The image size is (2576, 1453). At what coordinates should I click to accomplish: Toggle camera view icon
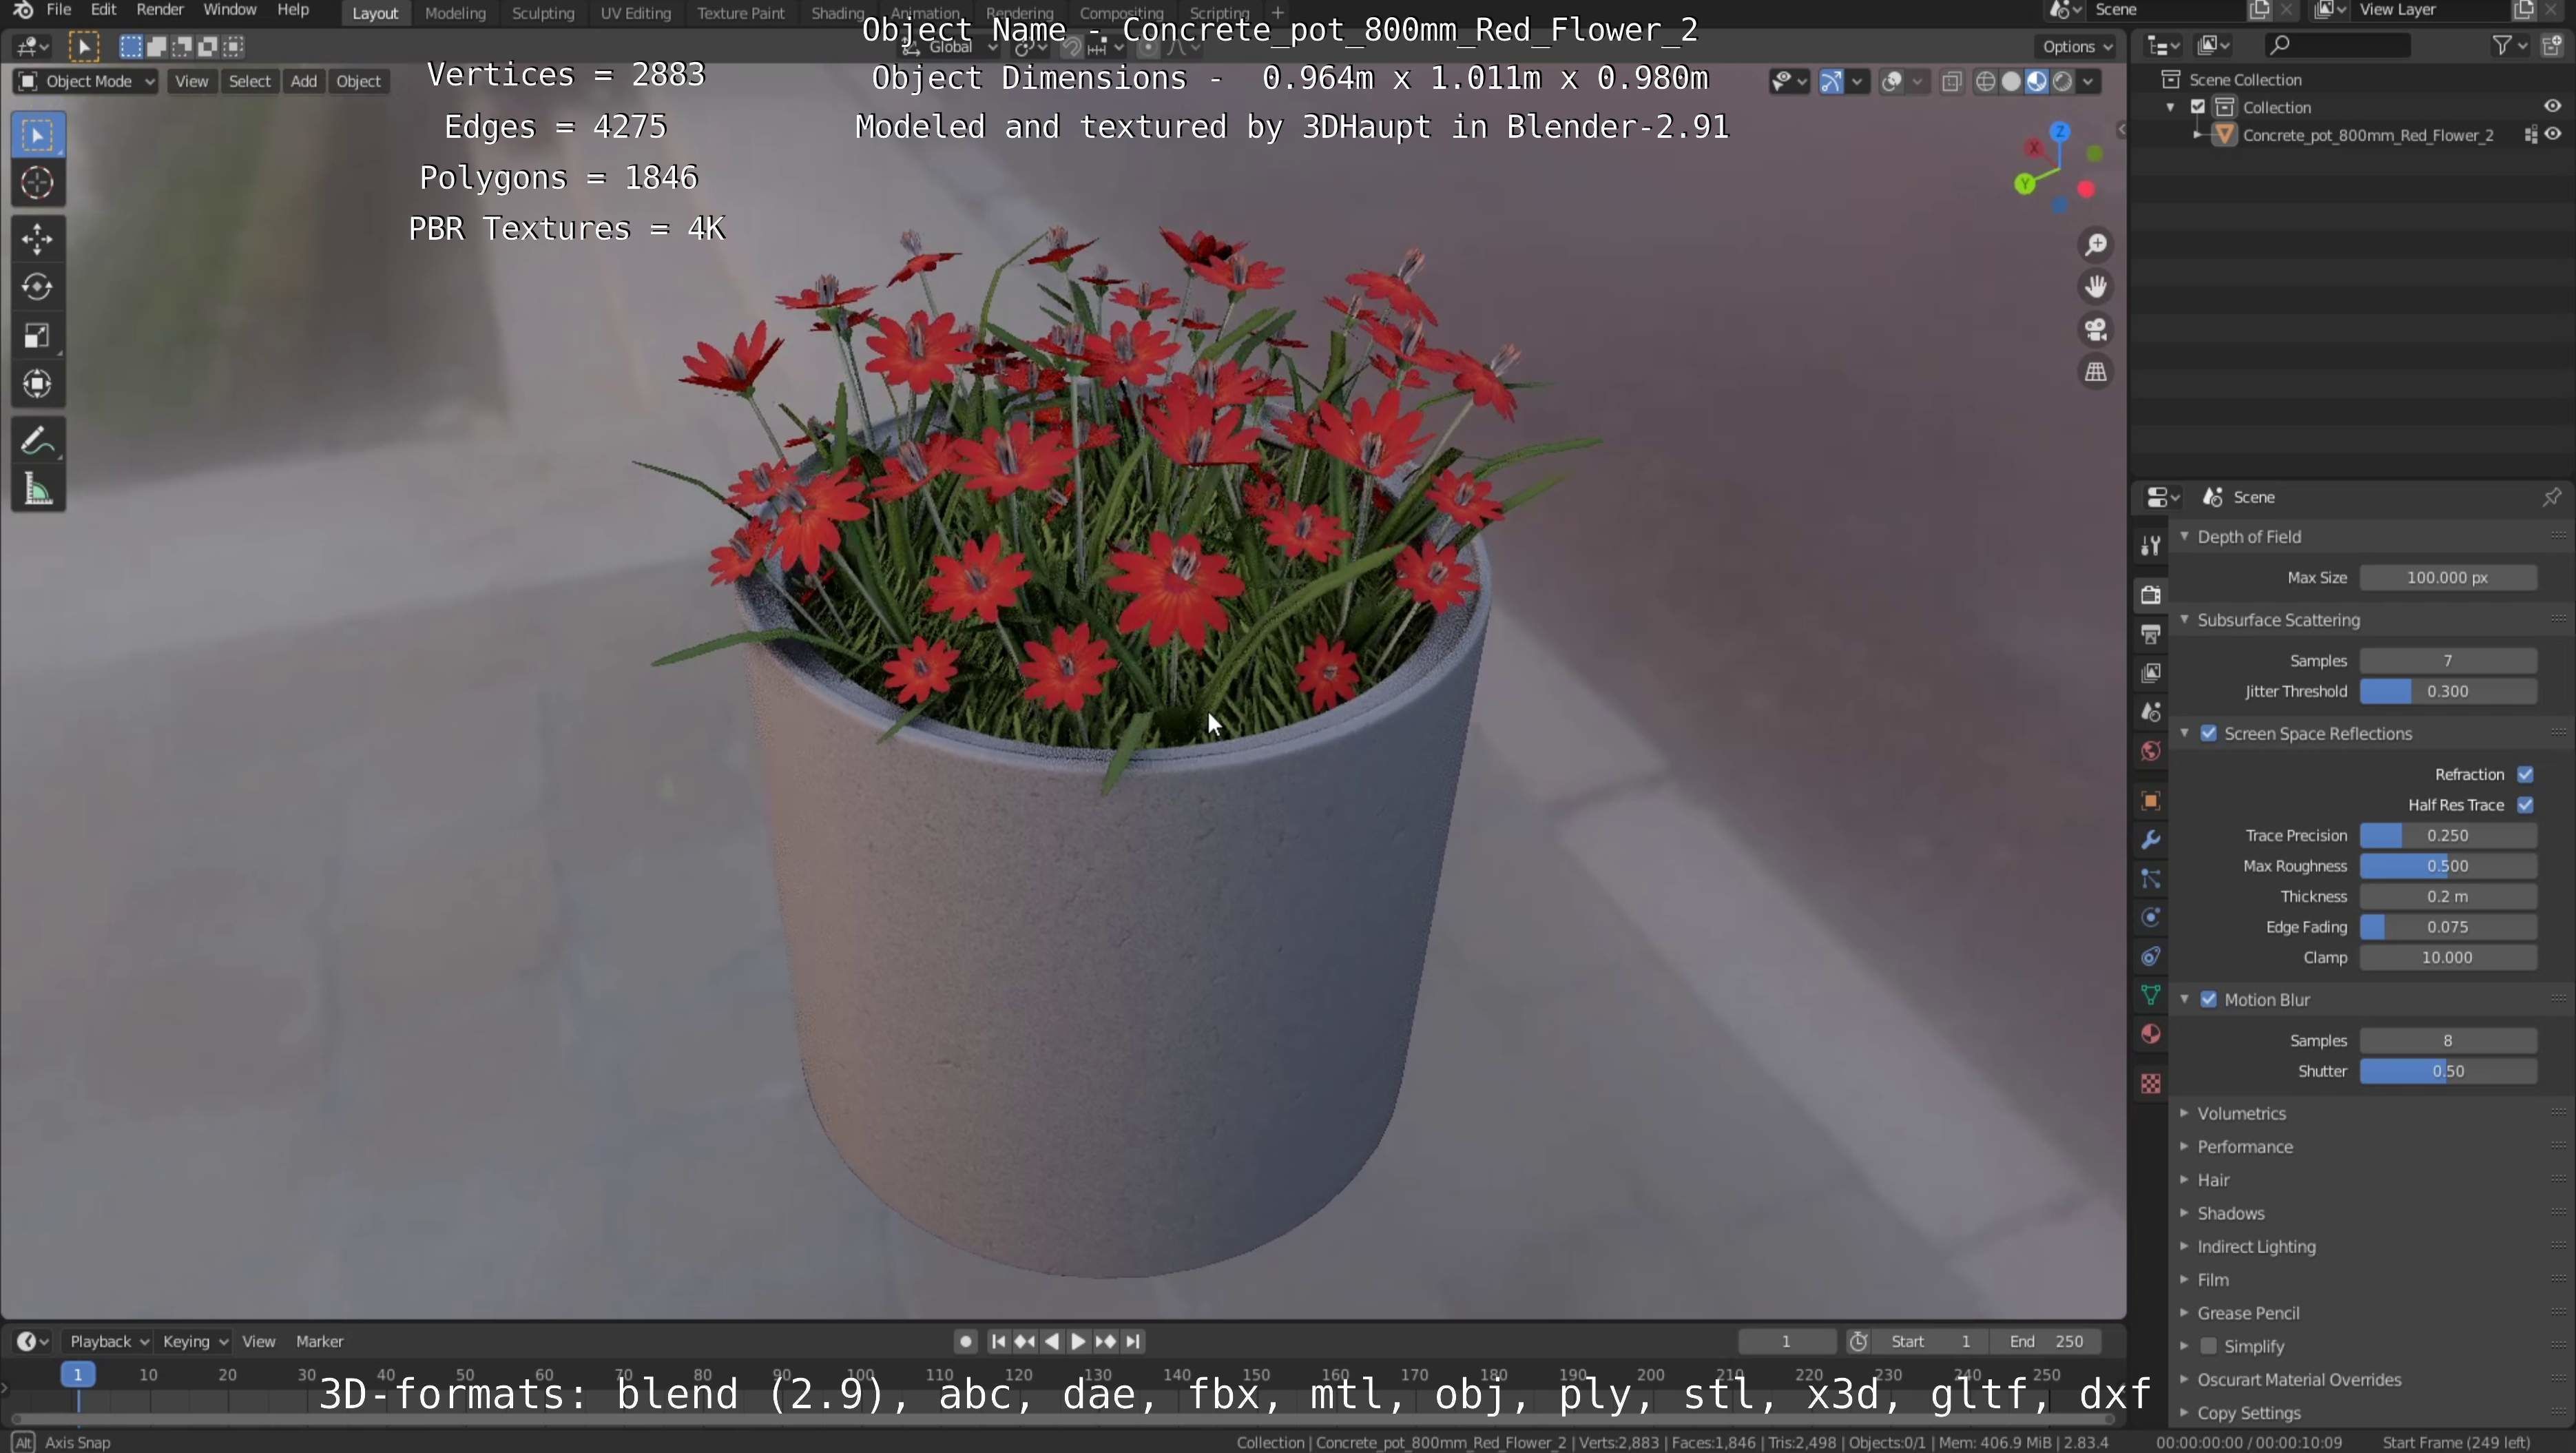tap(2096, 329)
